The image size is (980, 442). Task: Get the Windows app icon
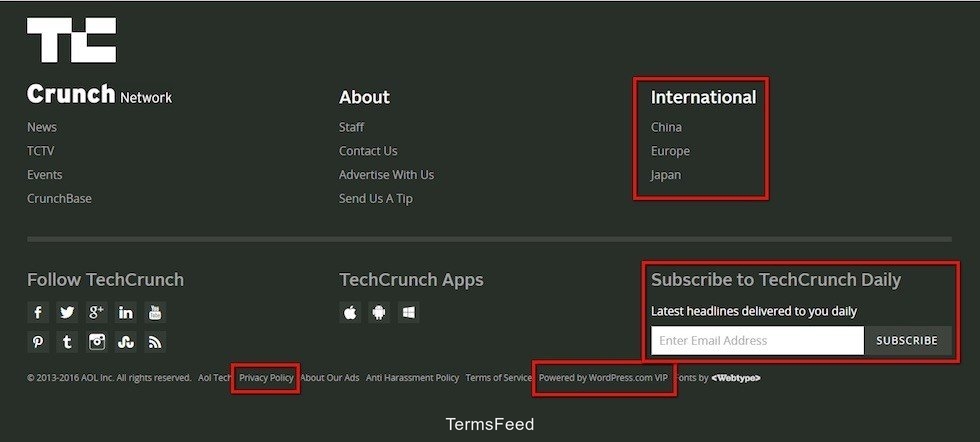click(x=408, y=313)
